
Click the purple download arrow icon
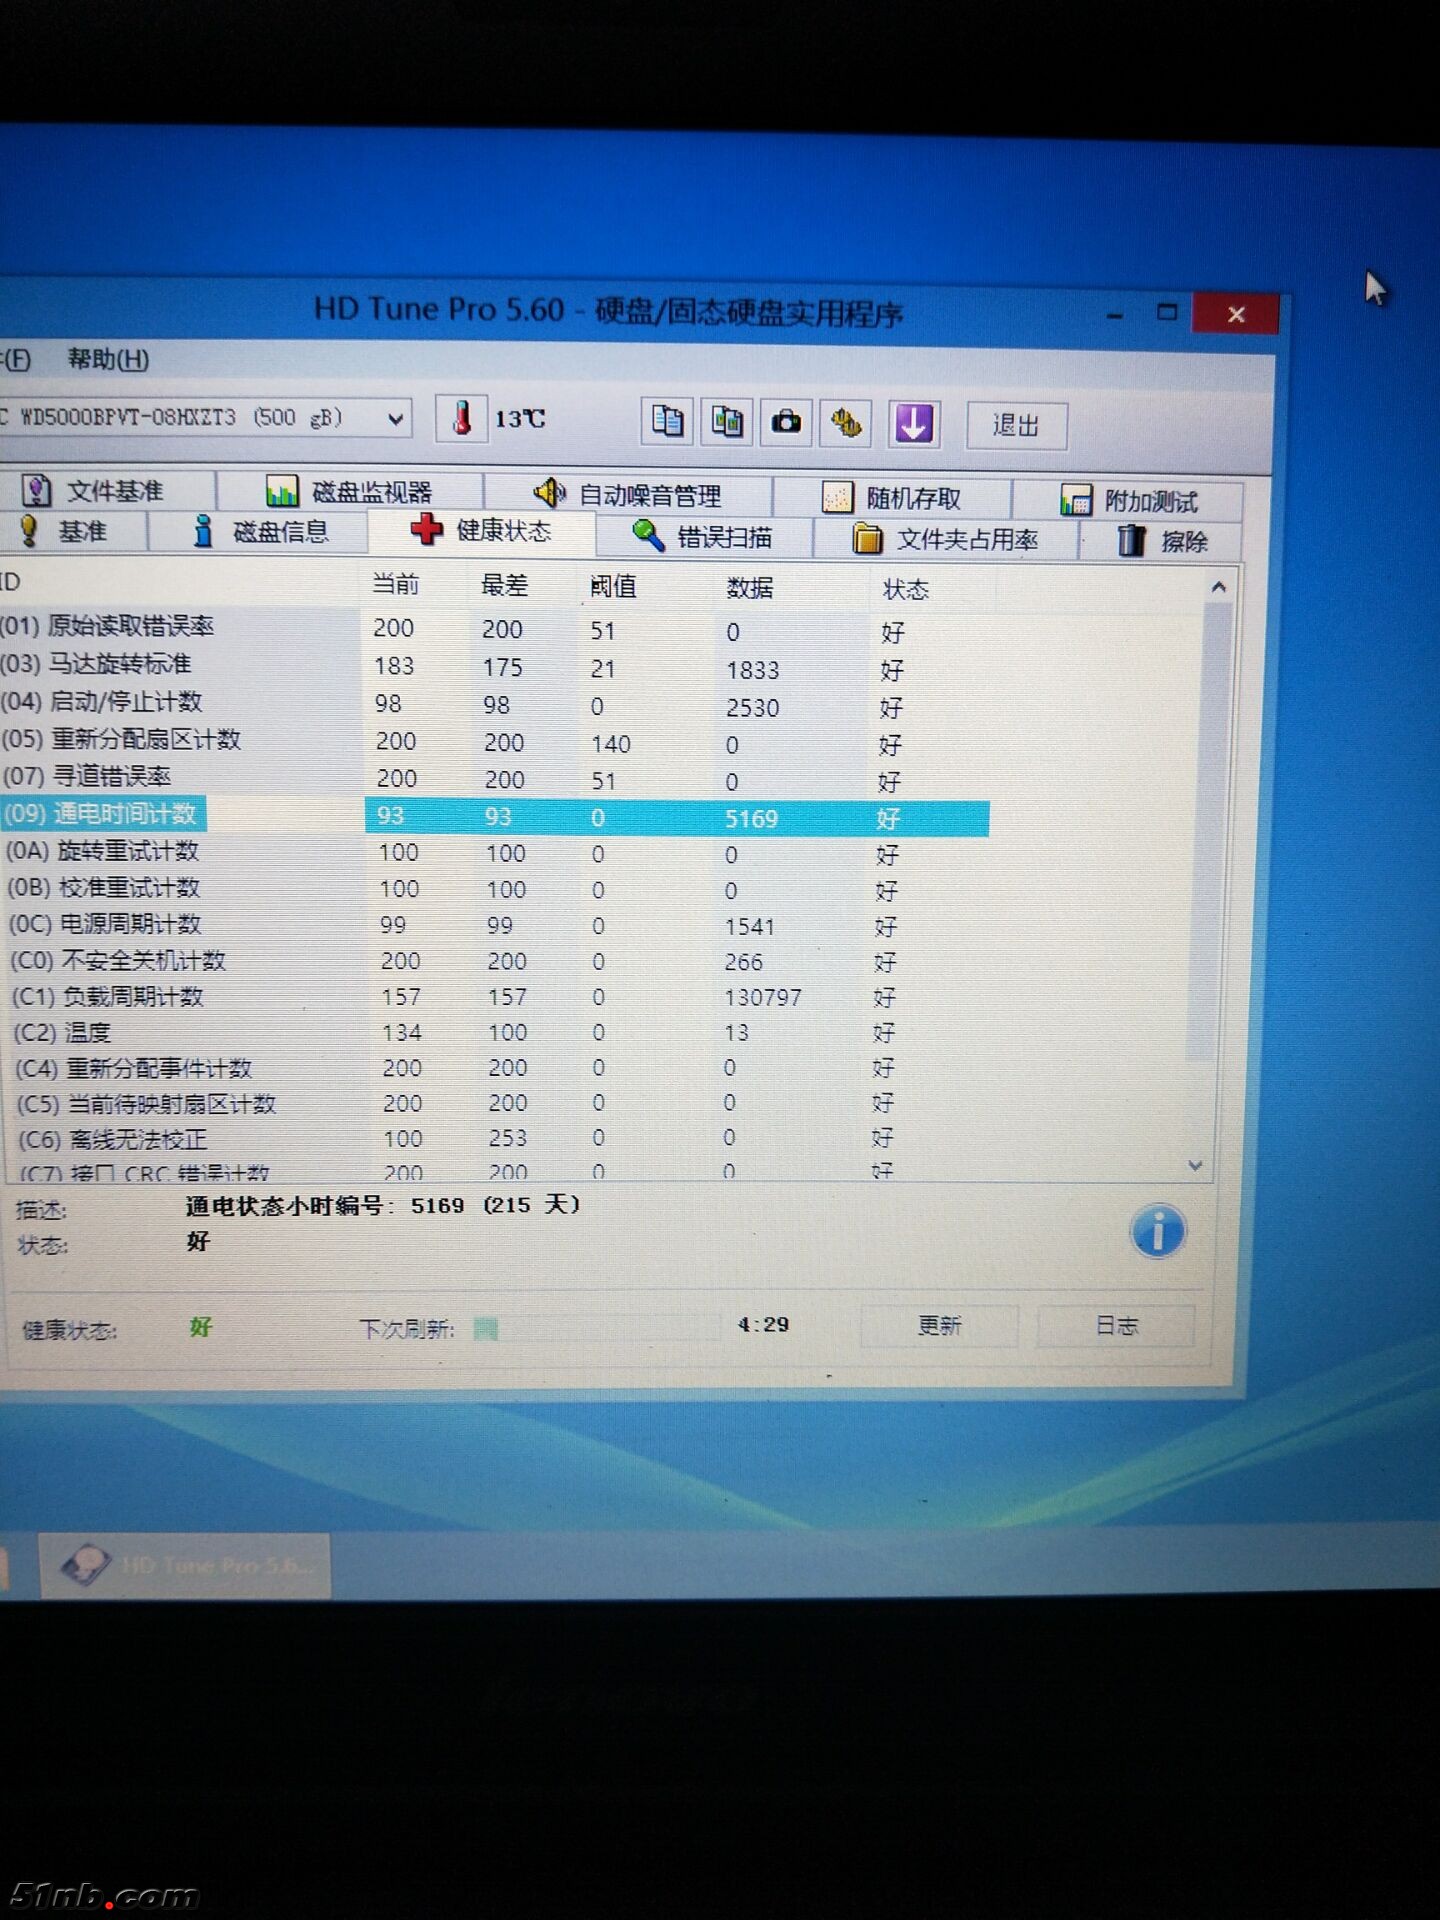tap(913, 424)
